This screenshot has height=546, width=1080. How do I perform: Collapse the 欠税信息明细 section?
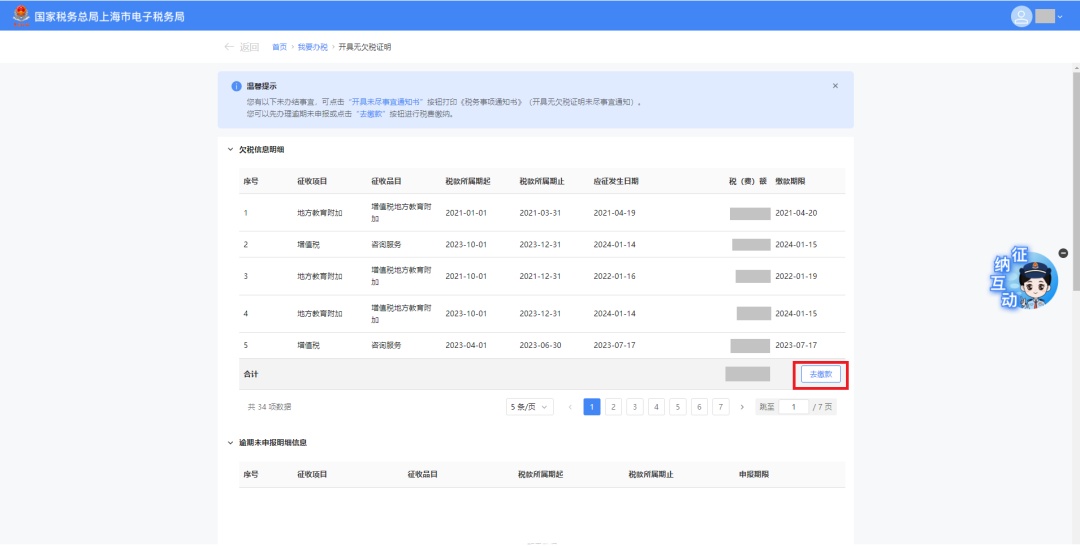[x=230, y=149]
